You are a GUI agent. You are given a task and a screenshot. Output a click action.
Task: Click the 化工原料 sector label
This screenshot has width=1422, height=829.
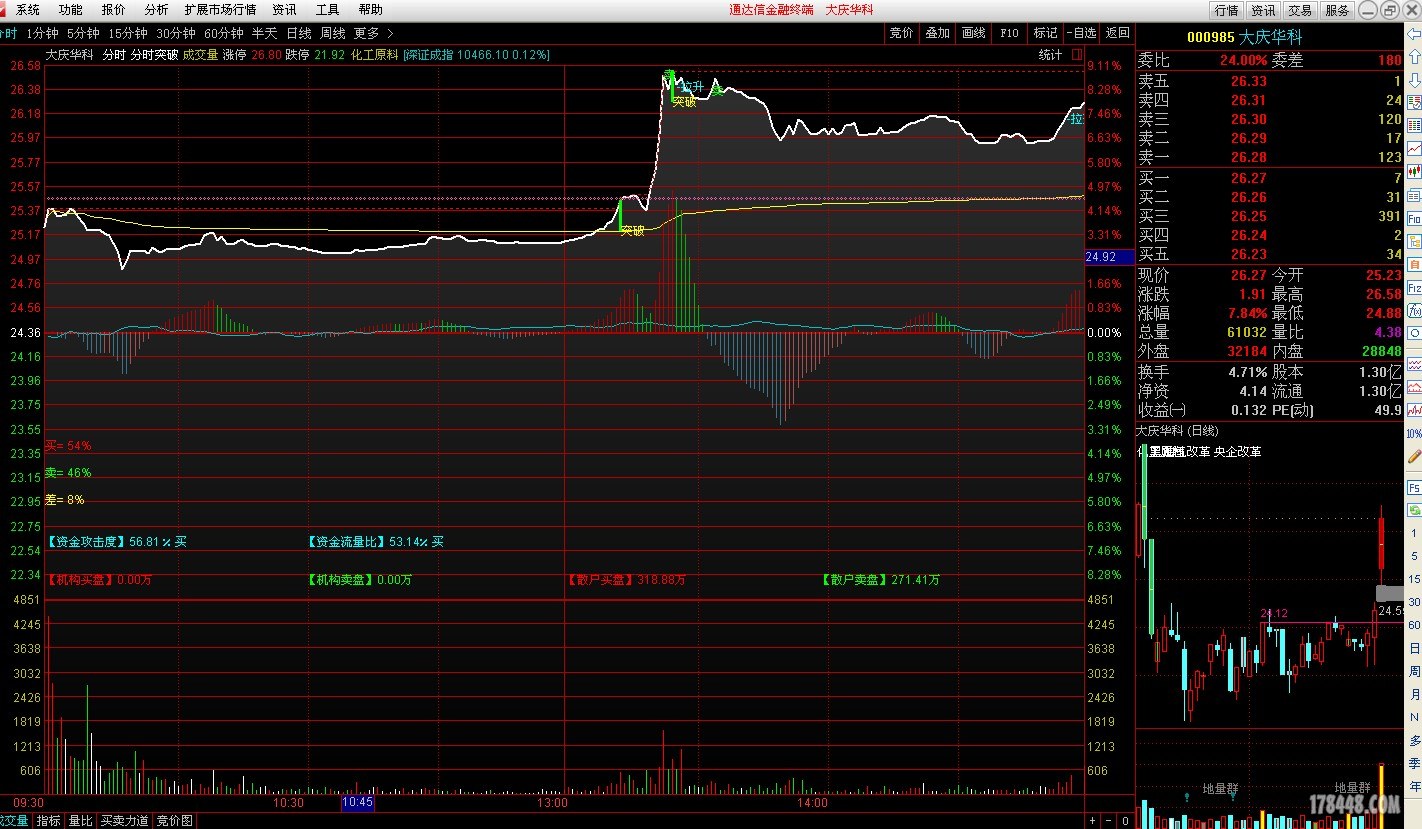[374, 55]
